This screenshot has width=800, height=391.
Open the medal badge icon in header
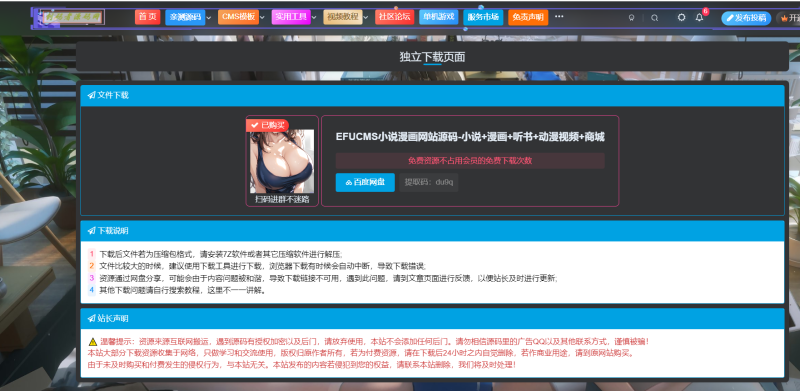pyautogui.click(x=631, y=17)
